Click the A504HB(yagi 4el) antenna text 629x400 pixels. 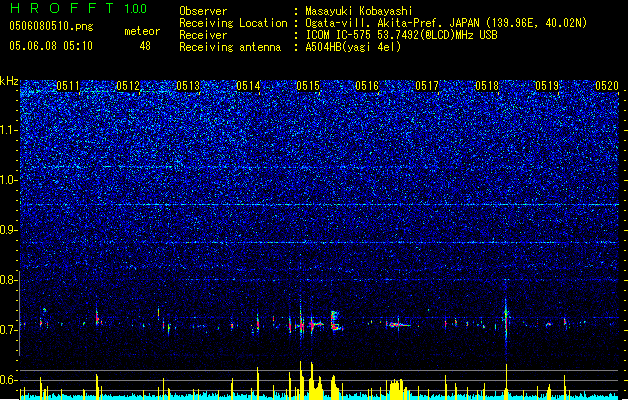click(353, 47)
